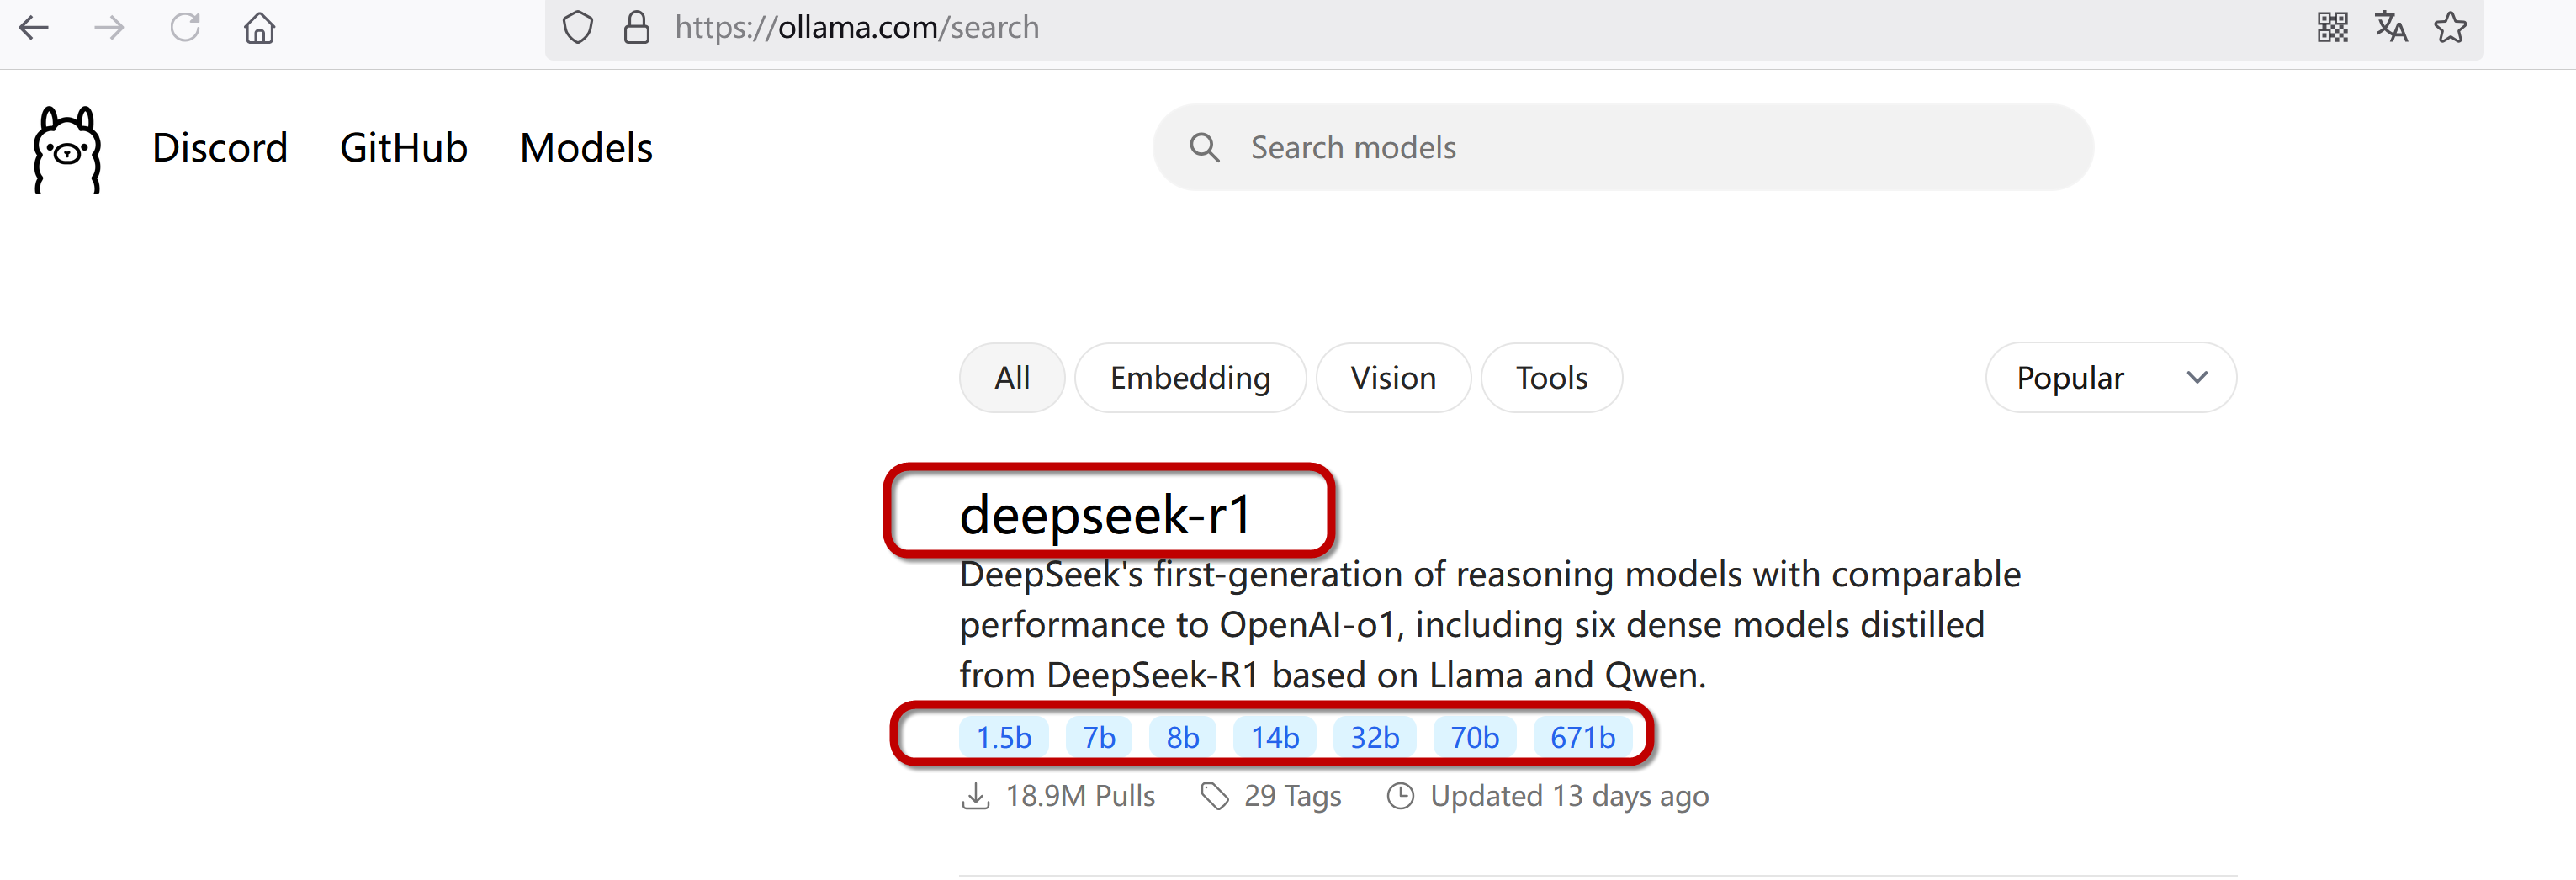Click the Ollama llama logo
Viewport: 2576px width, 880px height.
pyautogui.click(x=67, y=149)
